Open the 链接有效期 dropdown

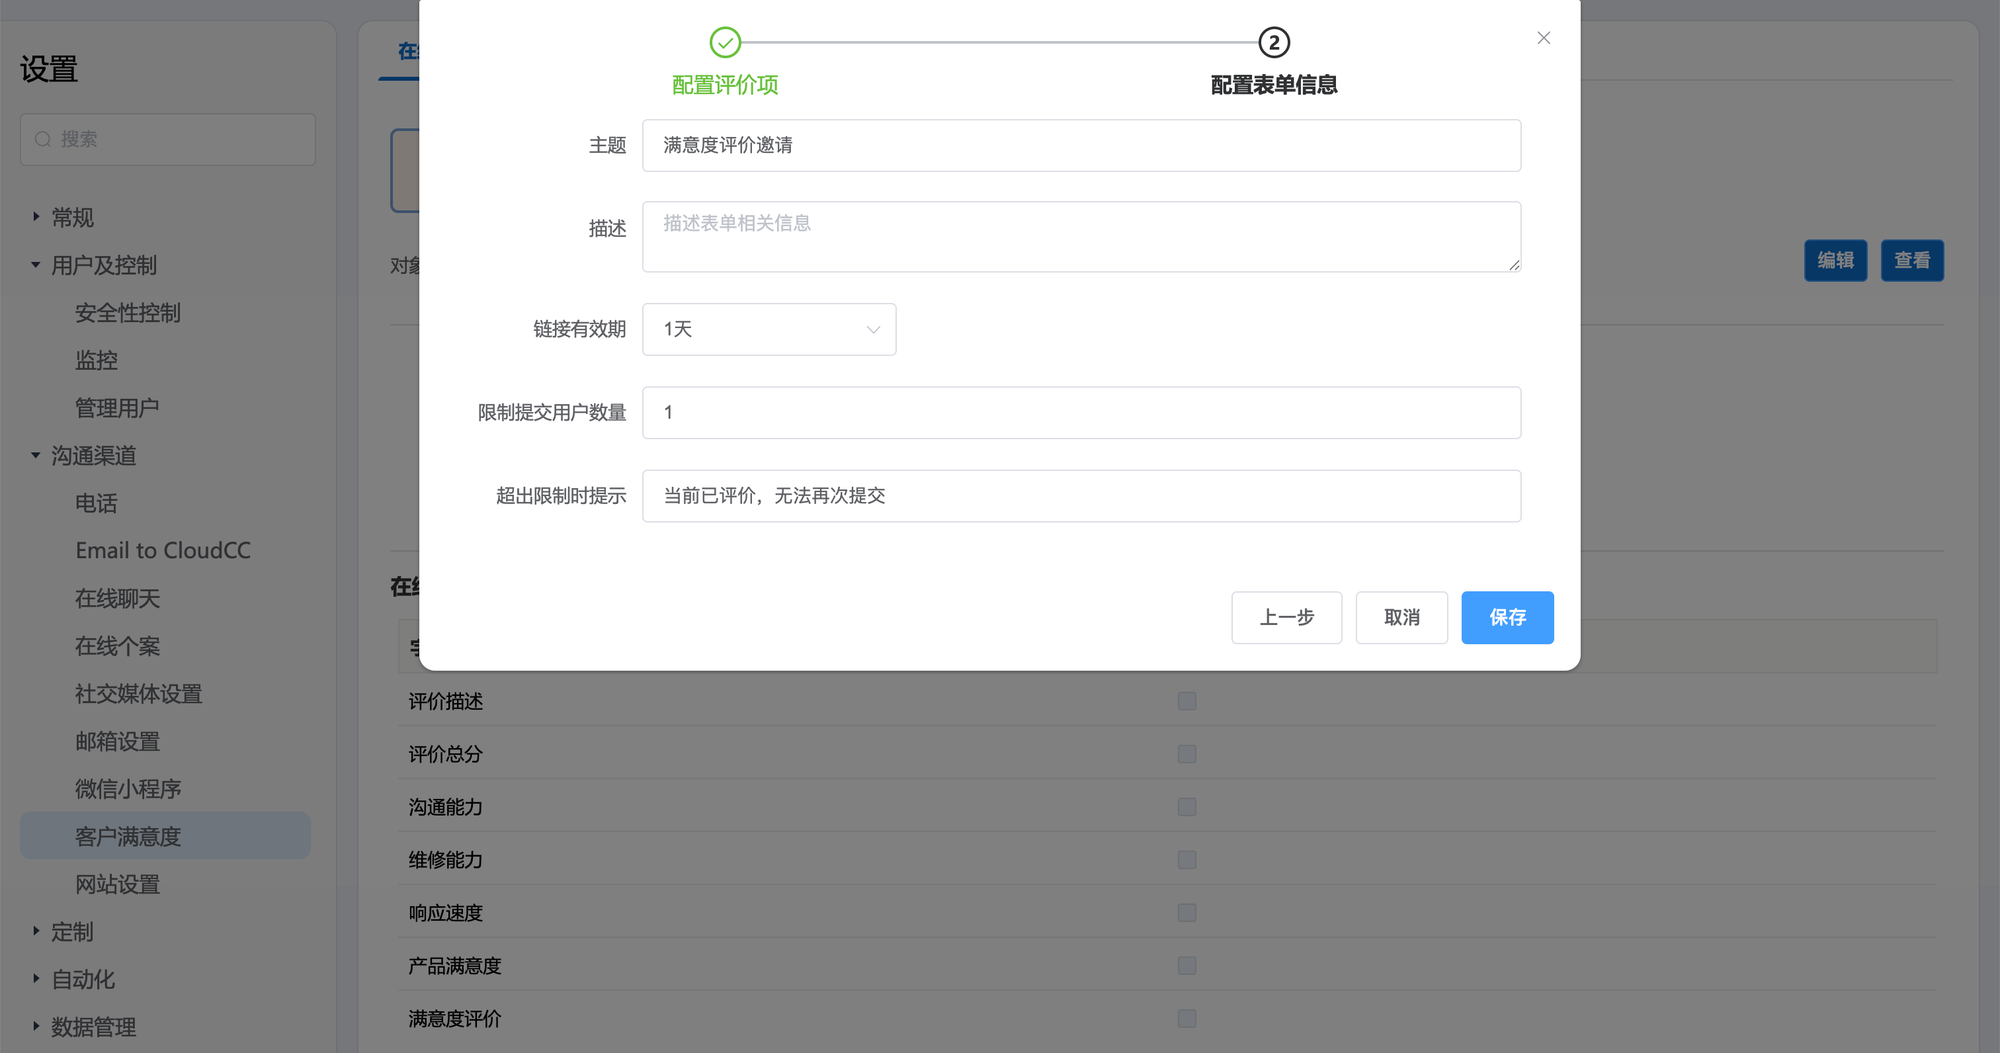tap(768, 329)
